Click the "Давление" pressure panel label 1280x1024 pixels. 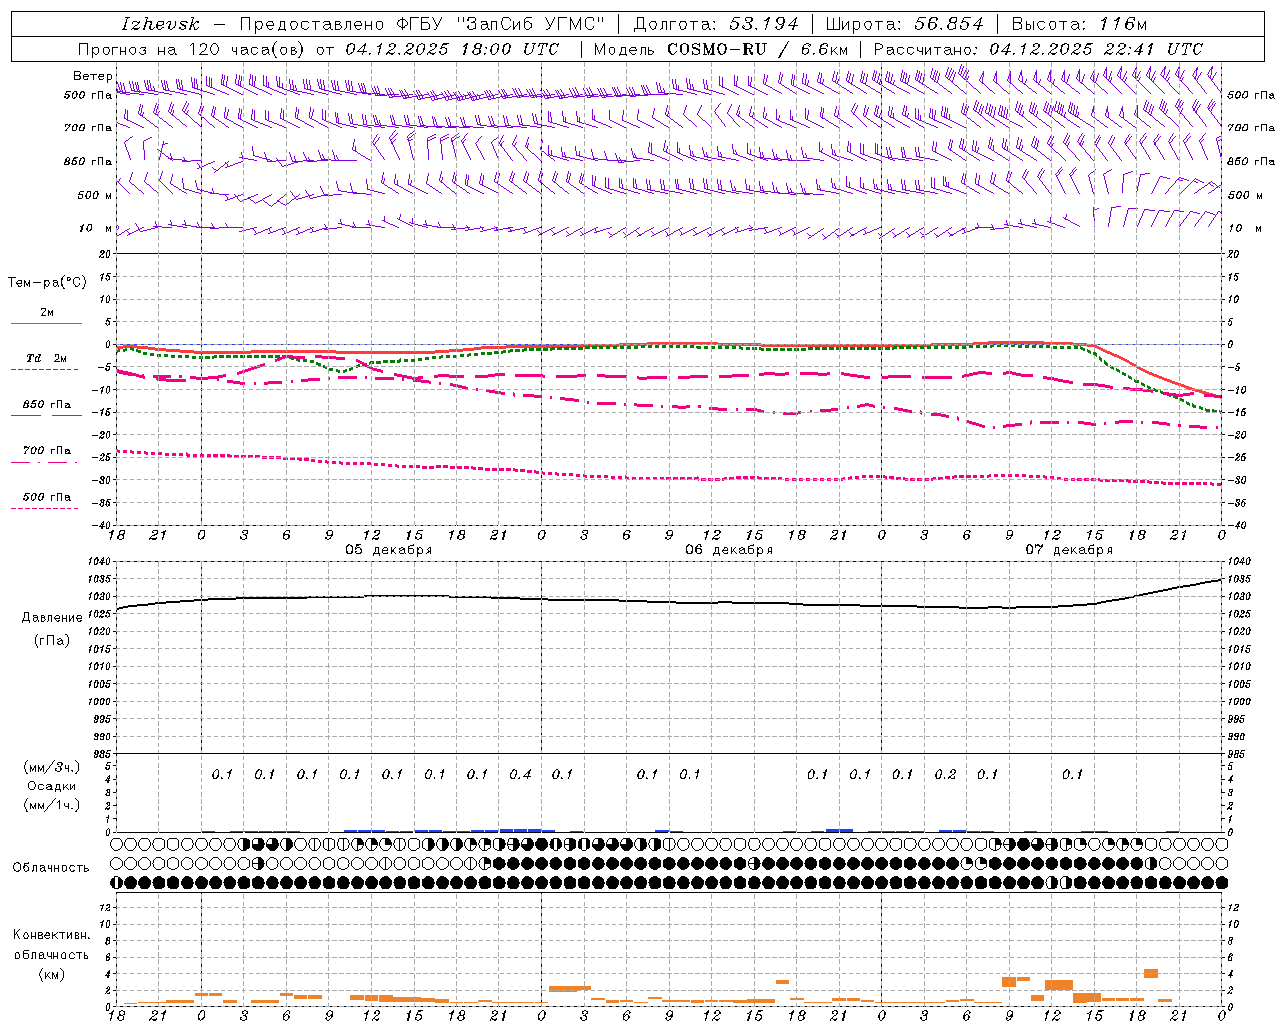coord(53,618)
